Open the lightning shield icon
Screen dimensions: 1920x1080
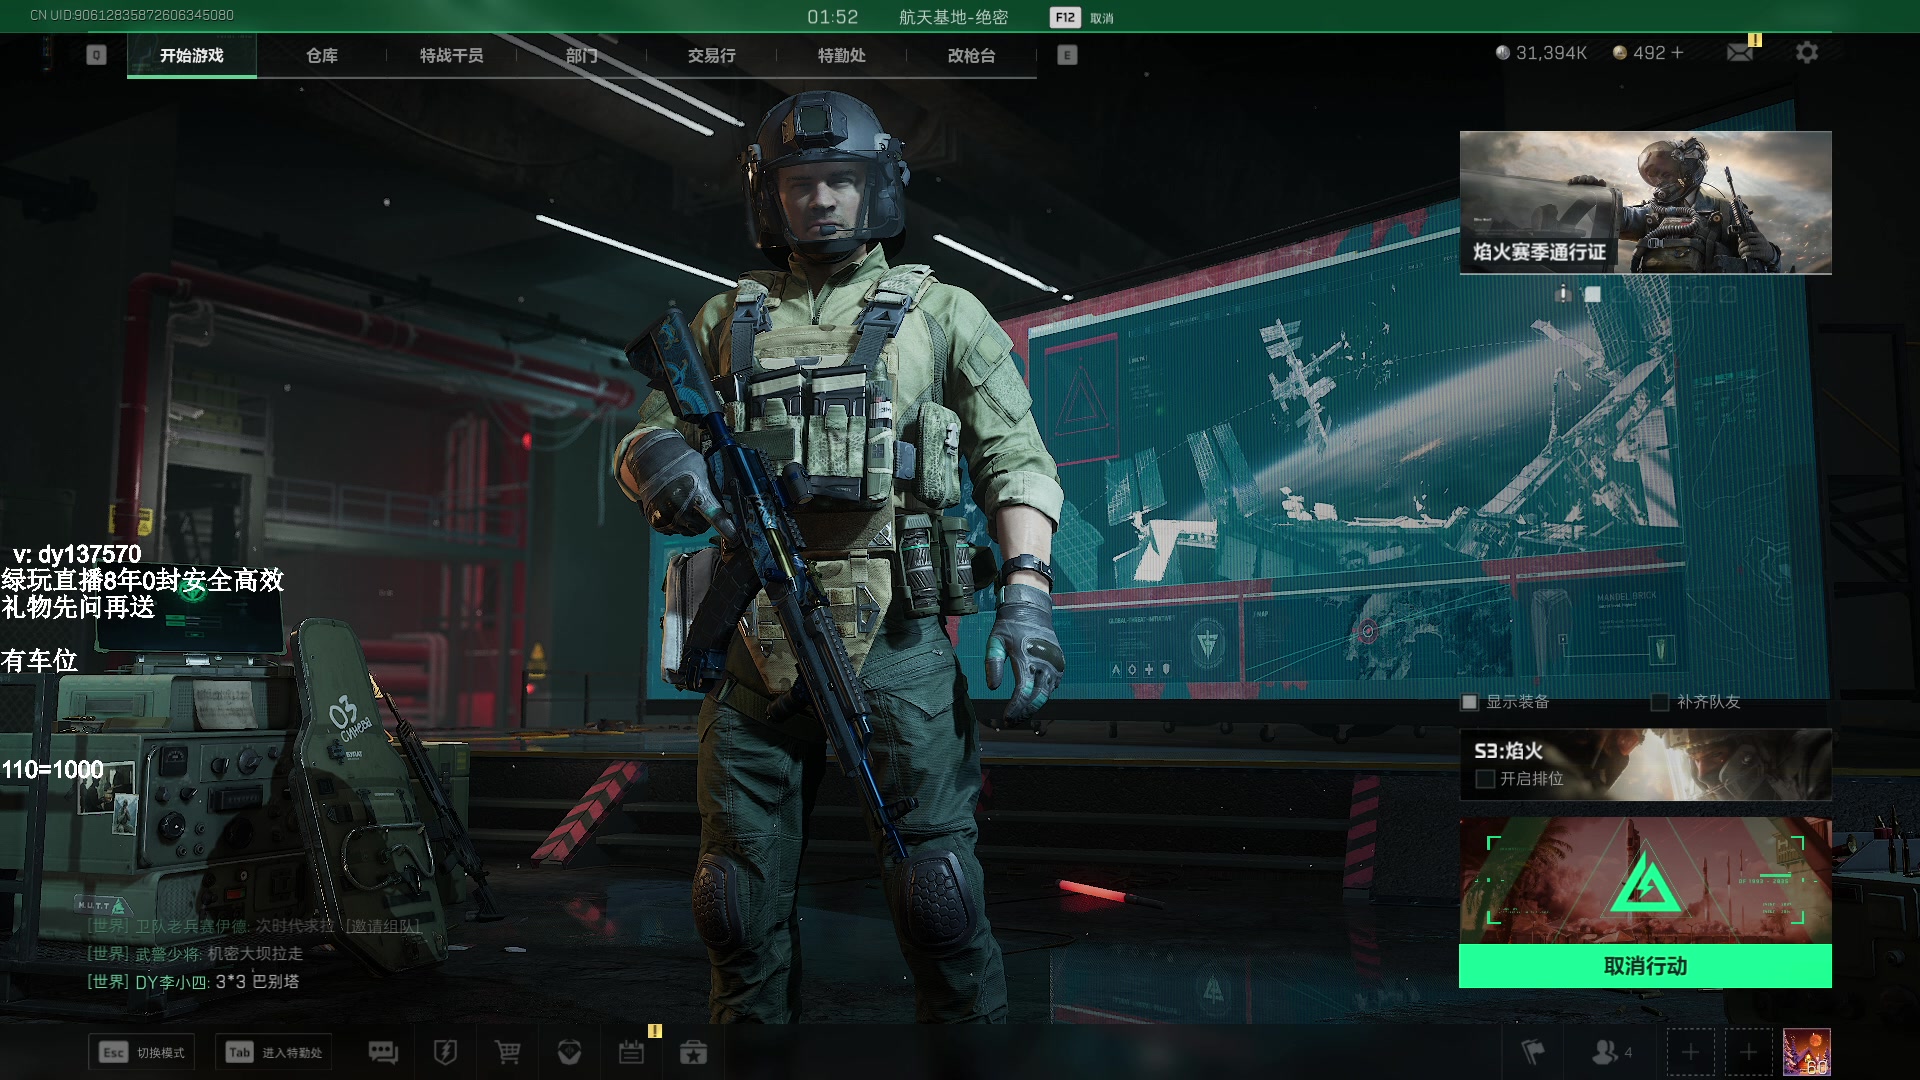pos(445,1052)
